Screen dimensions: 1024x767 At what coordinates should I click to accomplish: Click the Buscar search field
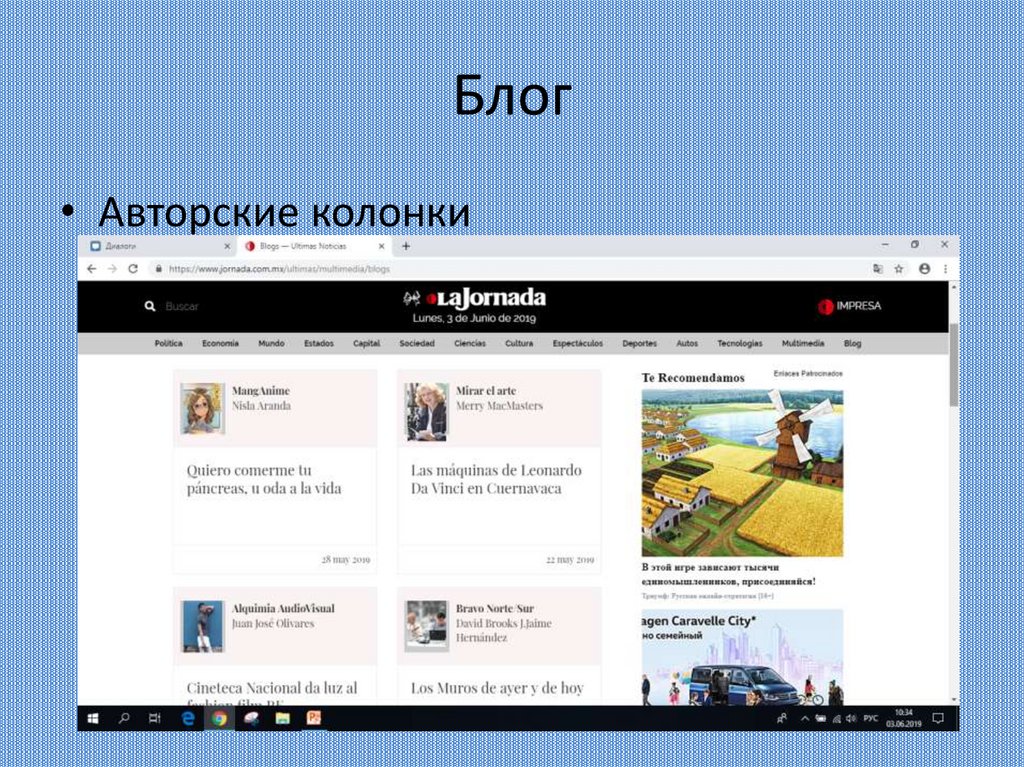click(182, 306)
